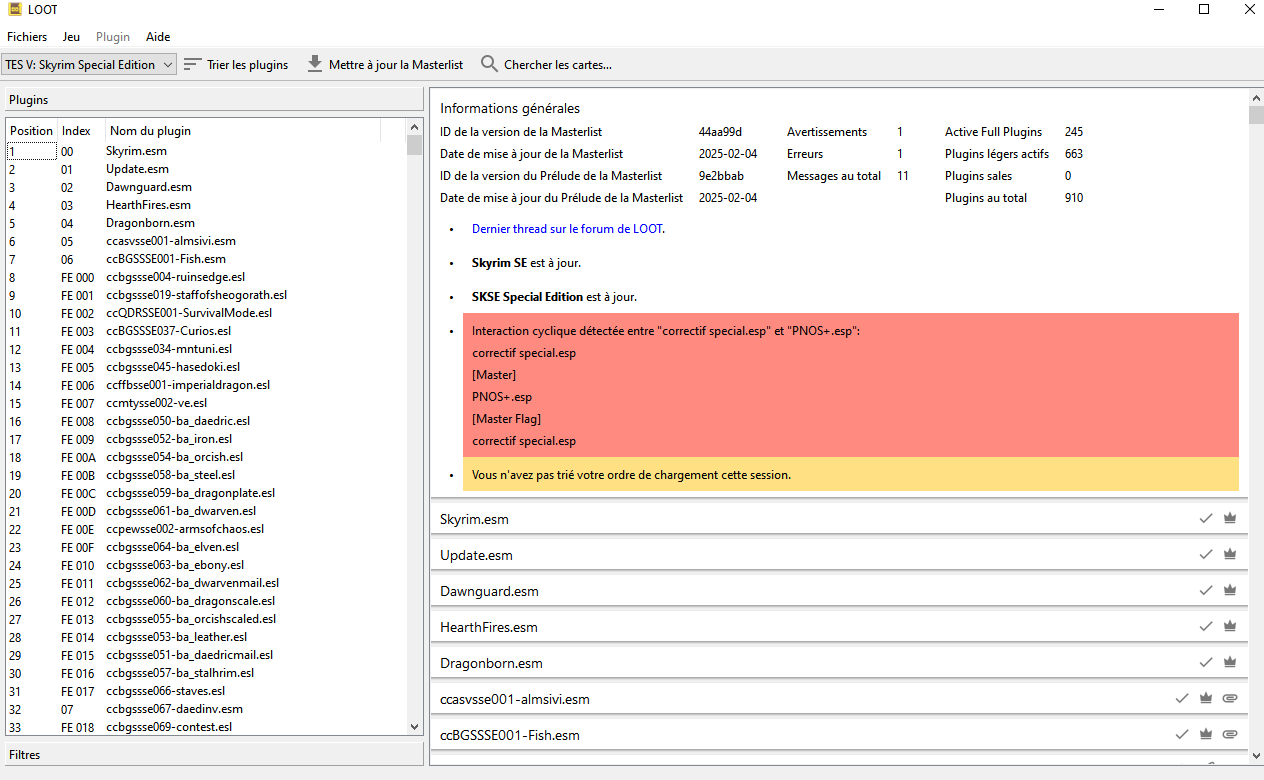This screenshot has height=780, width=1264.
Task: Select ccasvsse001-almsivi.esm in the plugin list
Action: click(x=207, y=241)
